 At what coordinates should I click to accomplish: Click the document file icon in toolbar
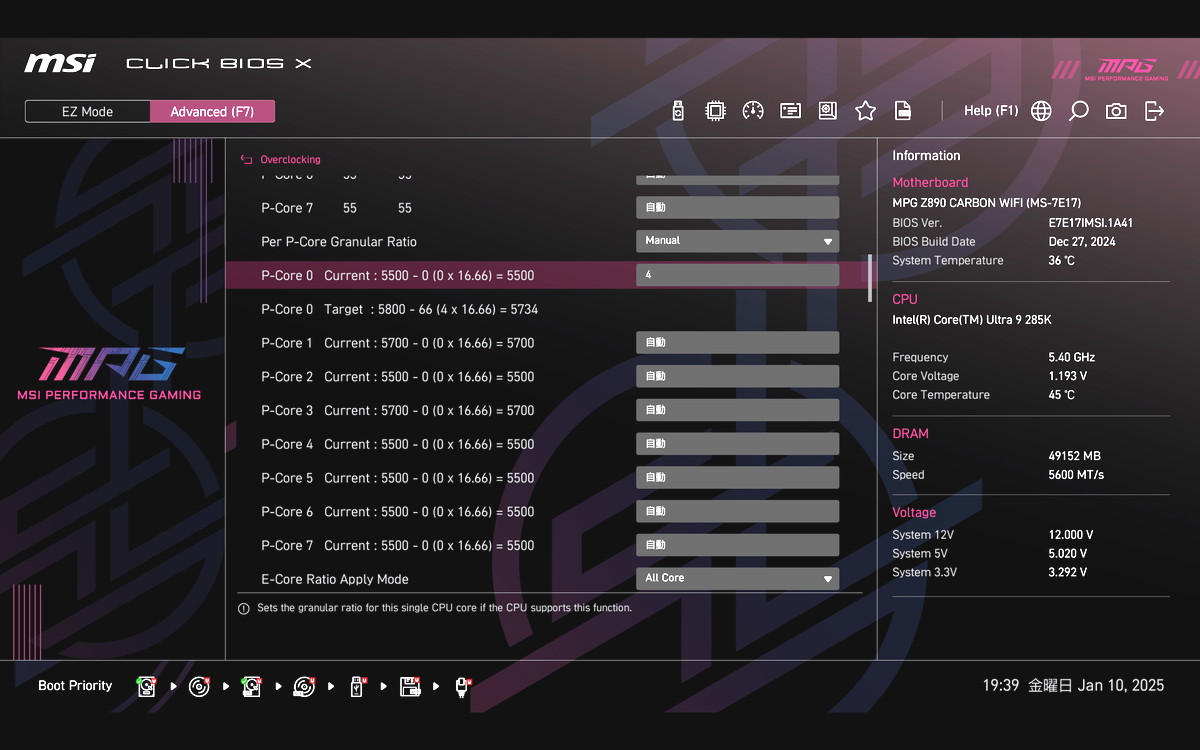[x=903, y=111]
